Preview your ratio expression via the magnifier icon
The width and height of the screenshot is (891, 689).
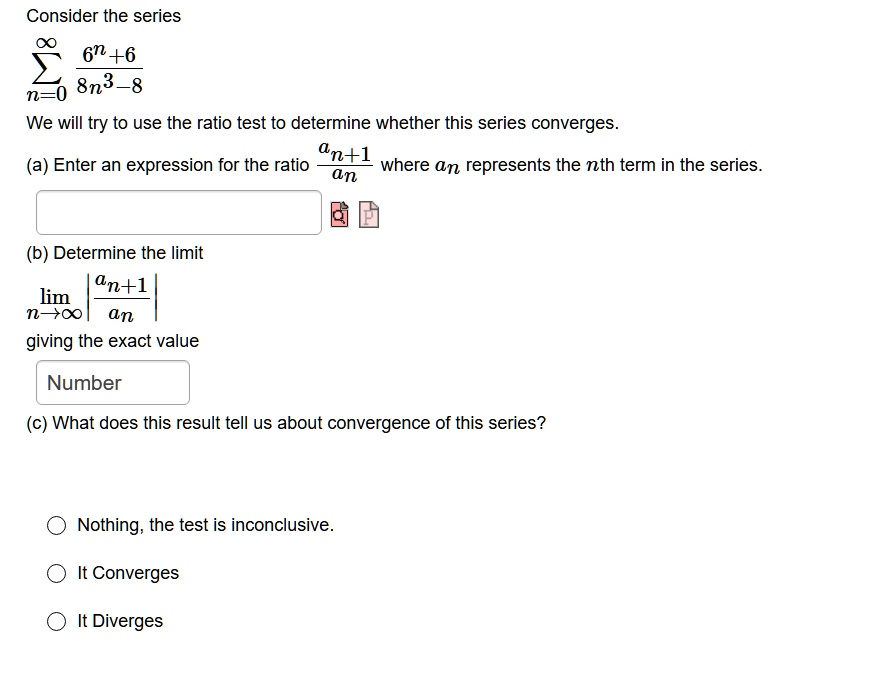[x=340, y=212]
